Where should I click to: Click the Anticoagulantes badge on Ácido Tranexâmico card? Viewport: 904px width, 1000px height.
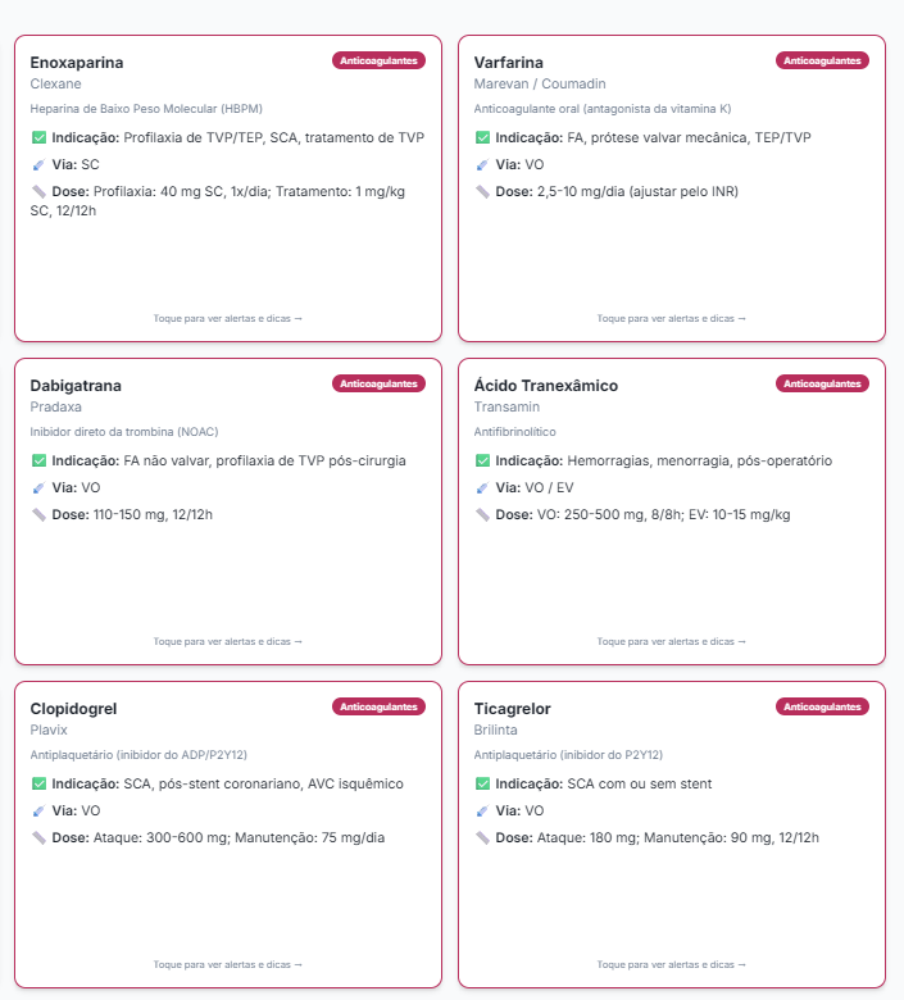point(822,384)
